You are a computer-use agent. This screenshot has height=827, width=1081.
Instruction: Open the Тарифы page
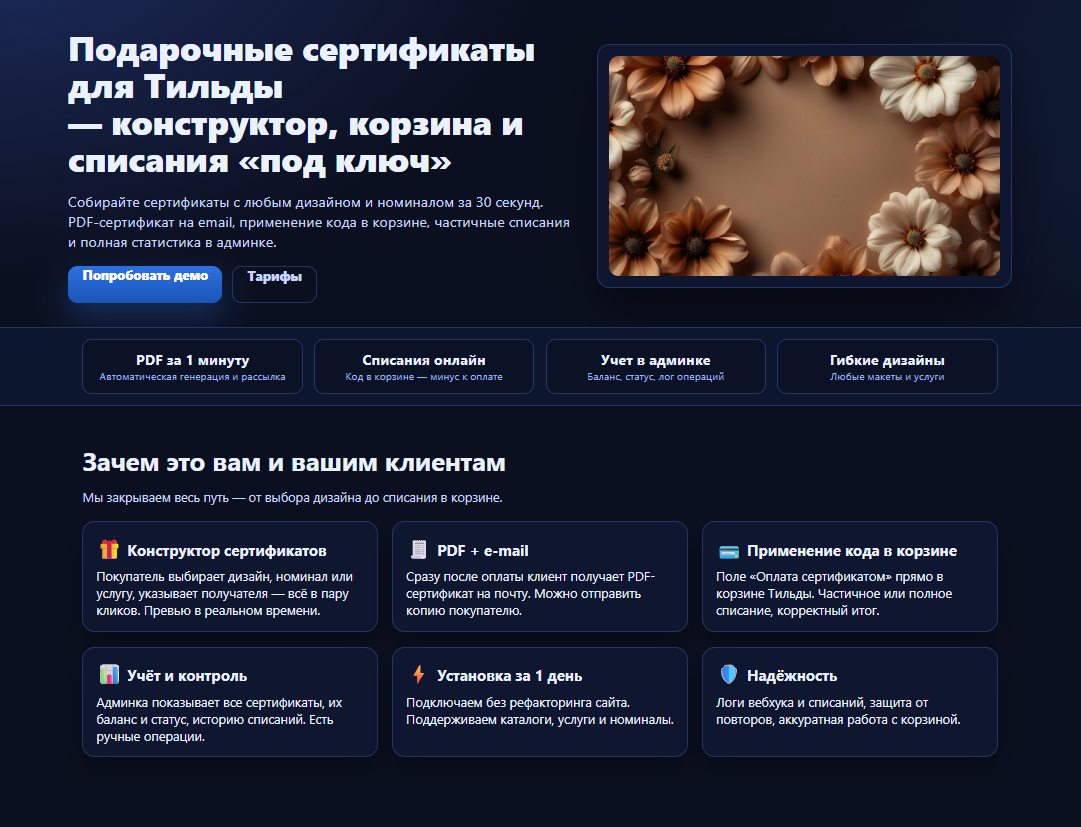pos(274,284)
